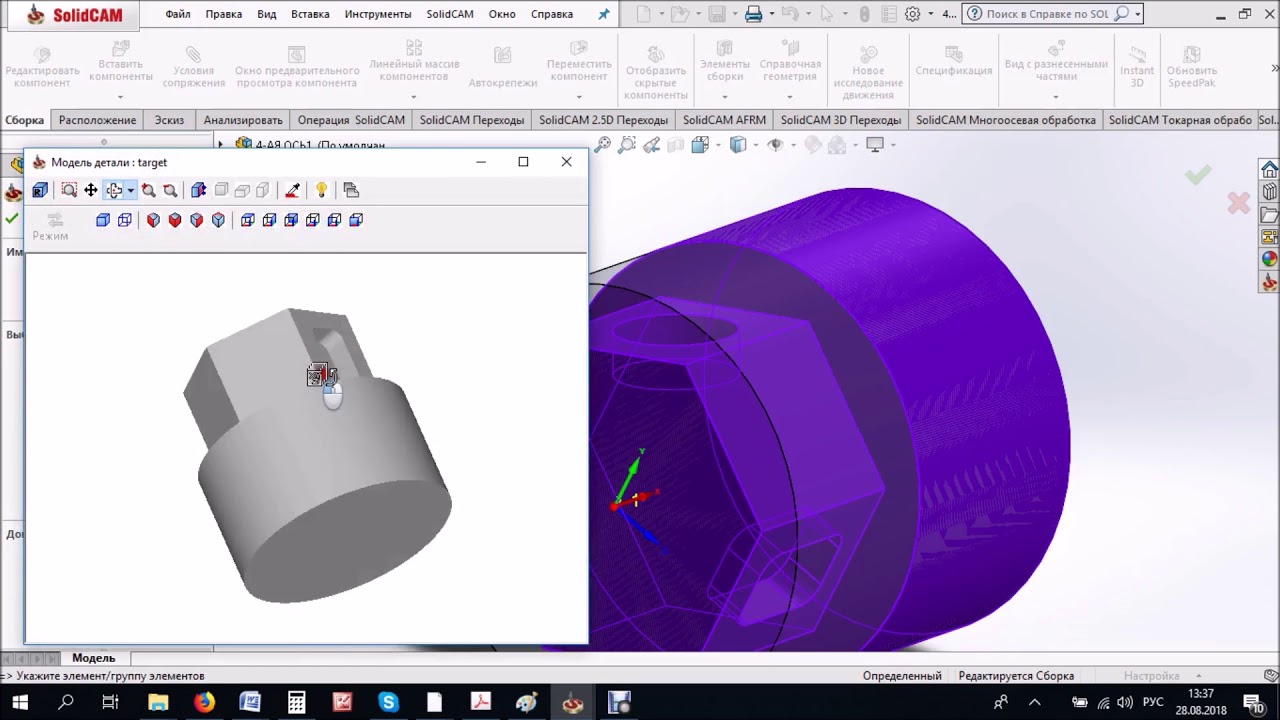Open the Appearances color ball in right pane
This screenshot has width=1280, height=720.
coord(1269,259)
